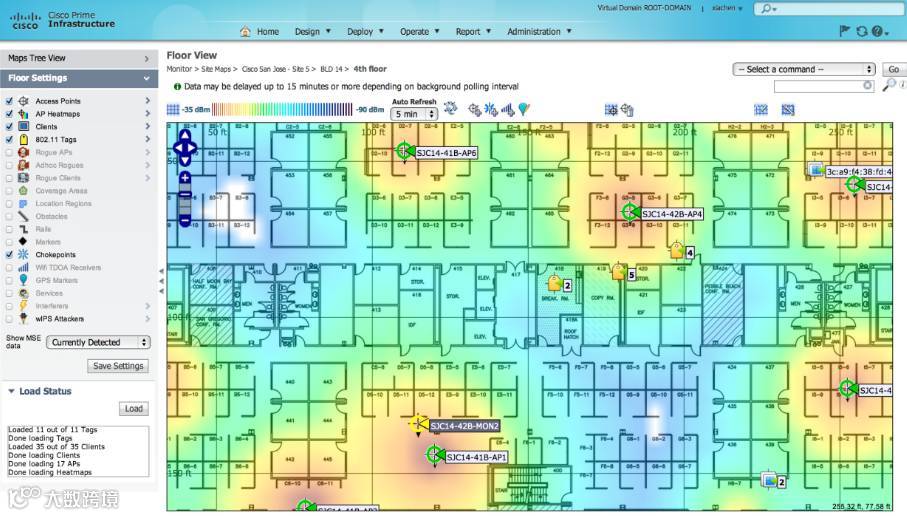This screenshot has height=516, width=907.
Task: Check the GPS Markers checkbox
Action: (9, 280)
